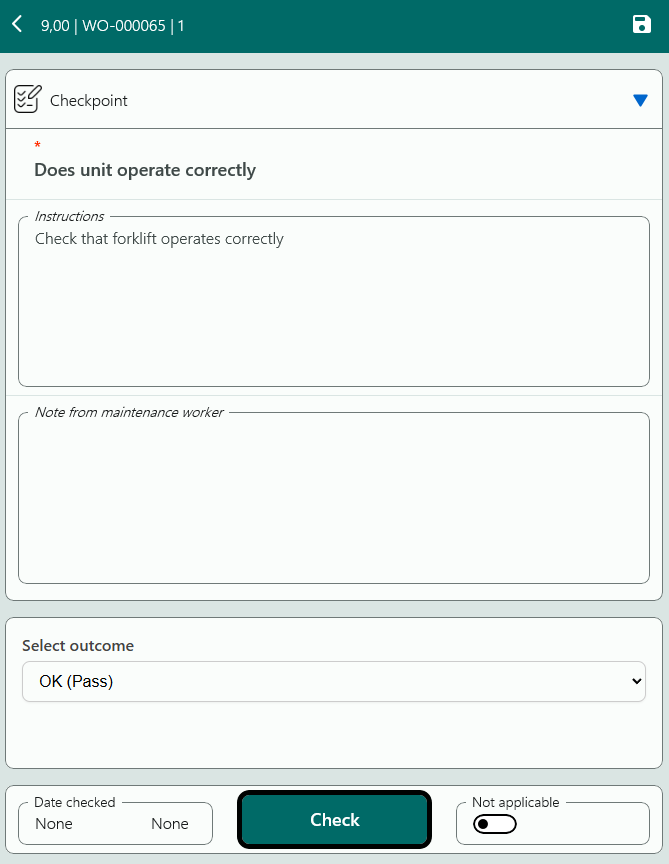The height and width of the screenshot is (864, 669).
Task: Click the Not applicable label text
Action: [515, 802]
